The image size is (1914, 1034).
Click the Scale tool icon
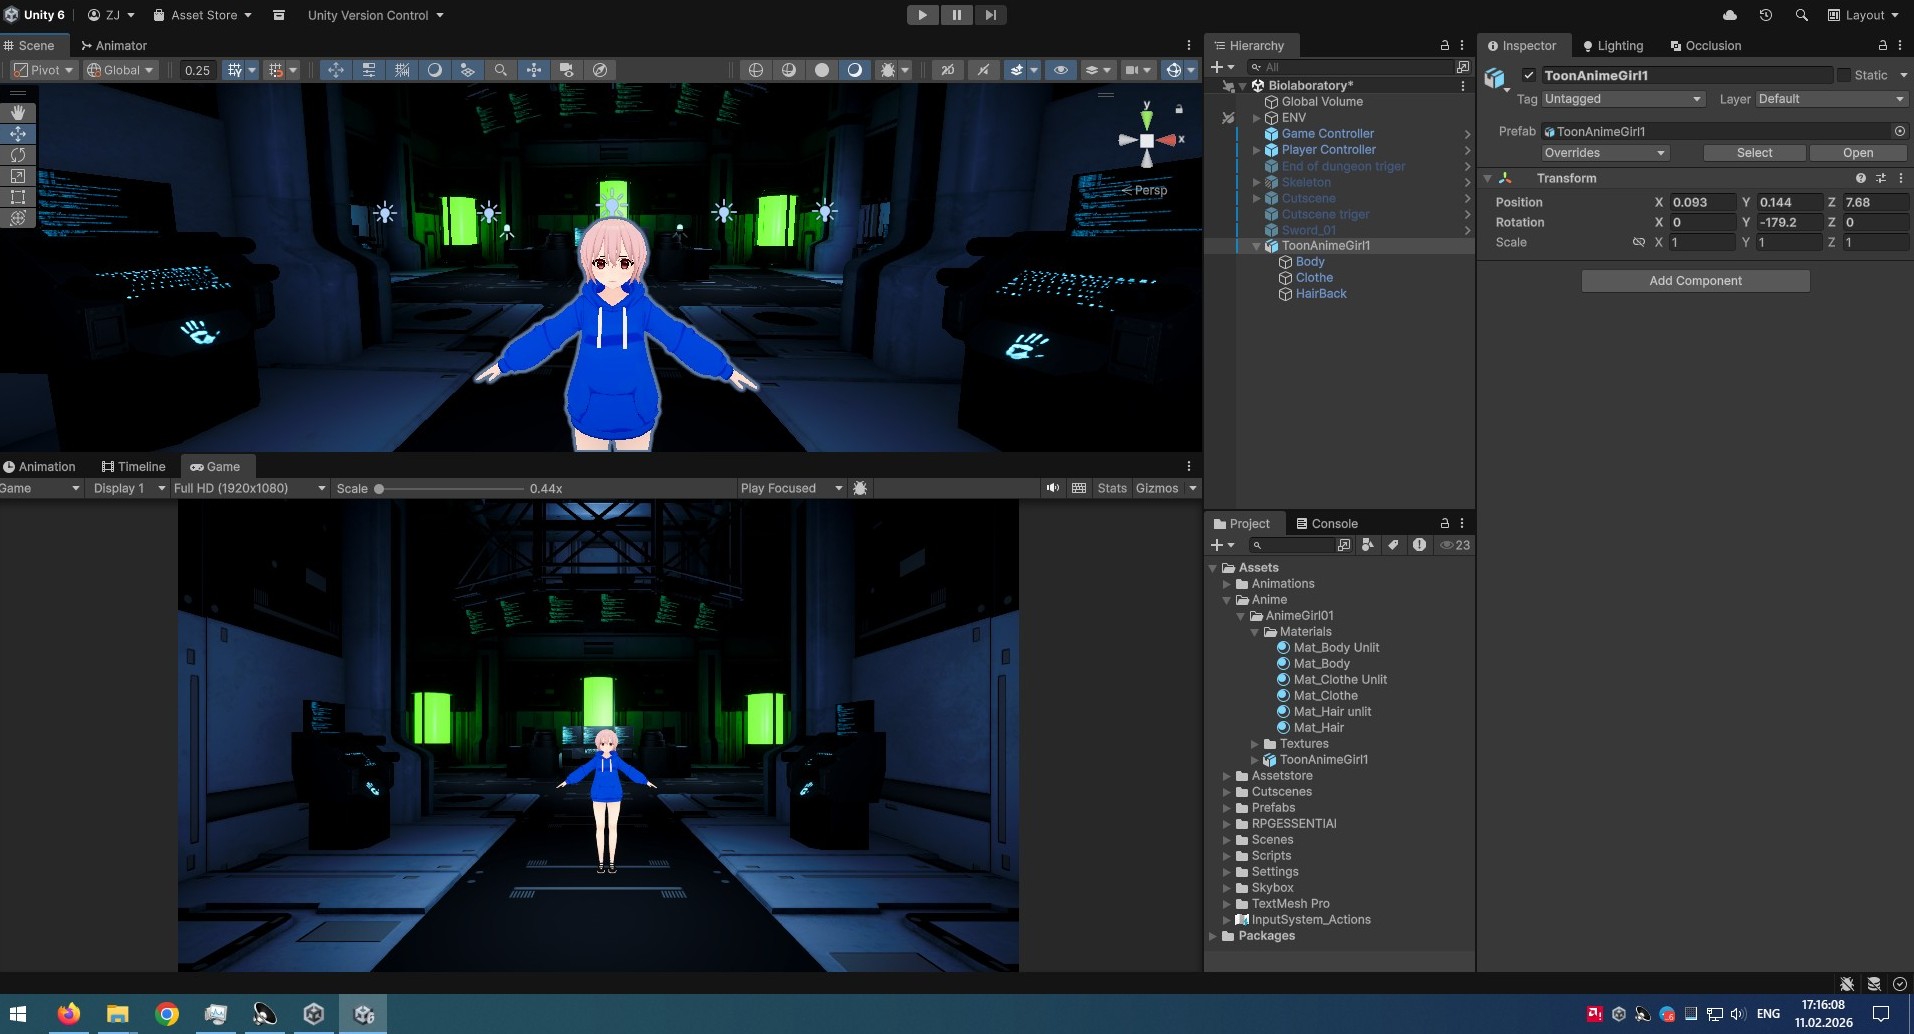click(18, 176)
